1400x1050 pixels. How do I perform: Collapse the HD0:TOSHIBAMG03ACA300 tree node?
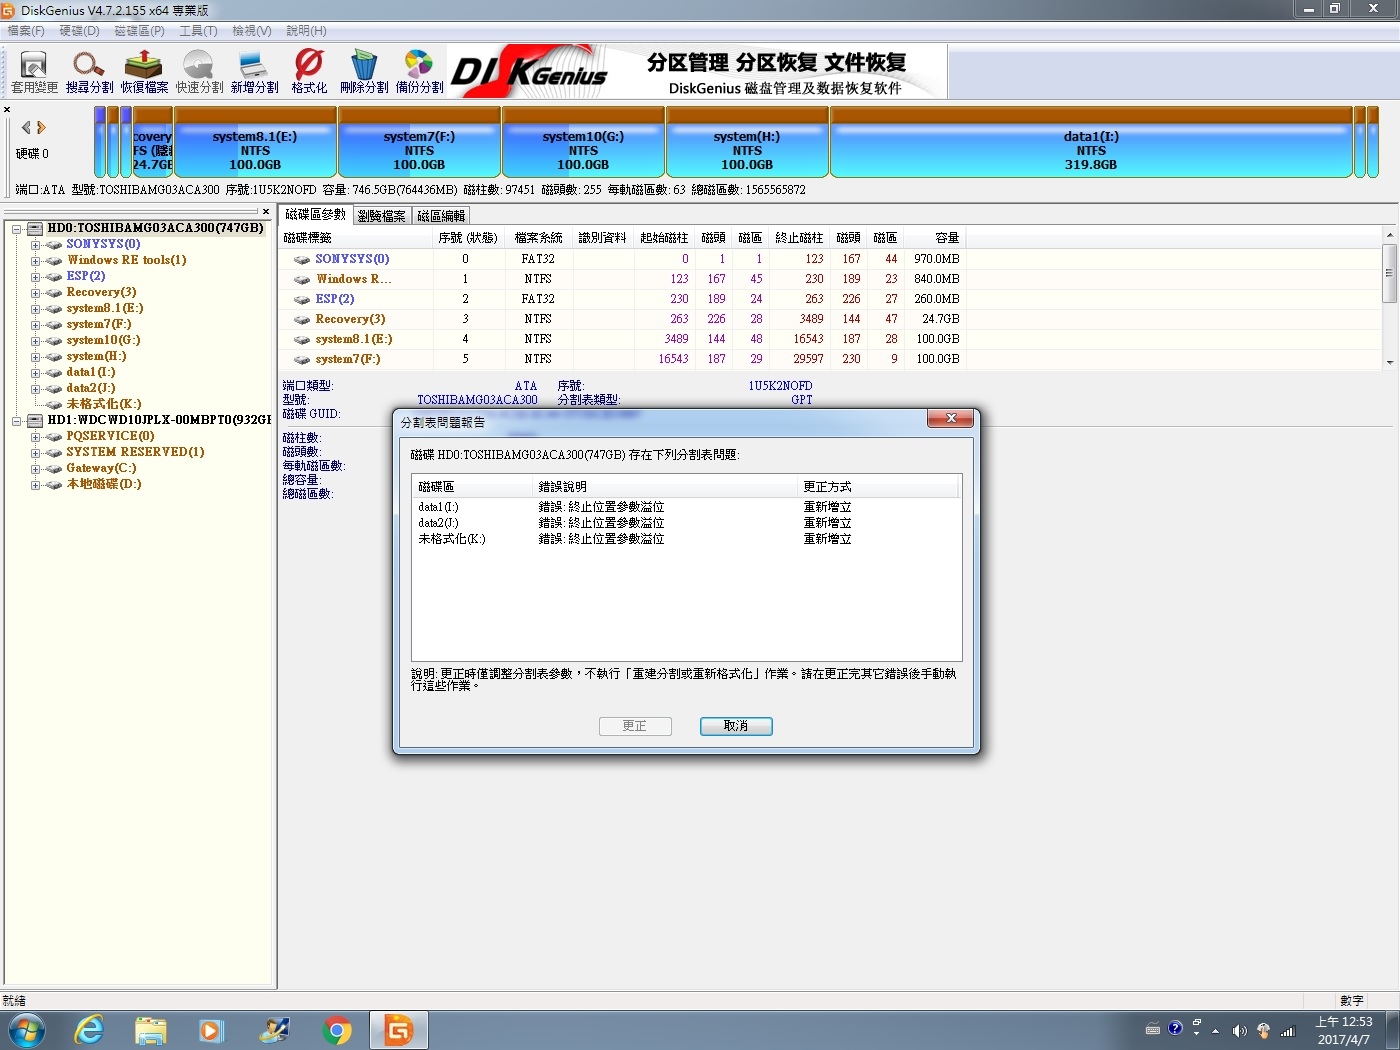pos(17,229)
